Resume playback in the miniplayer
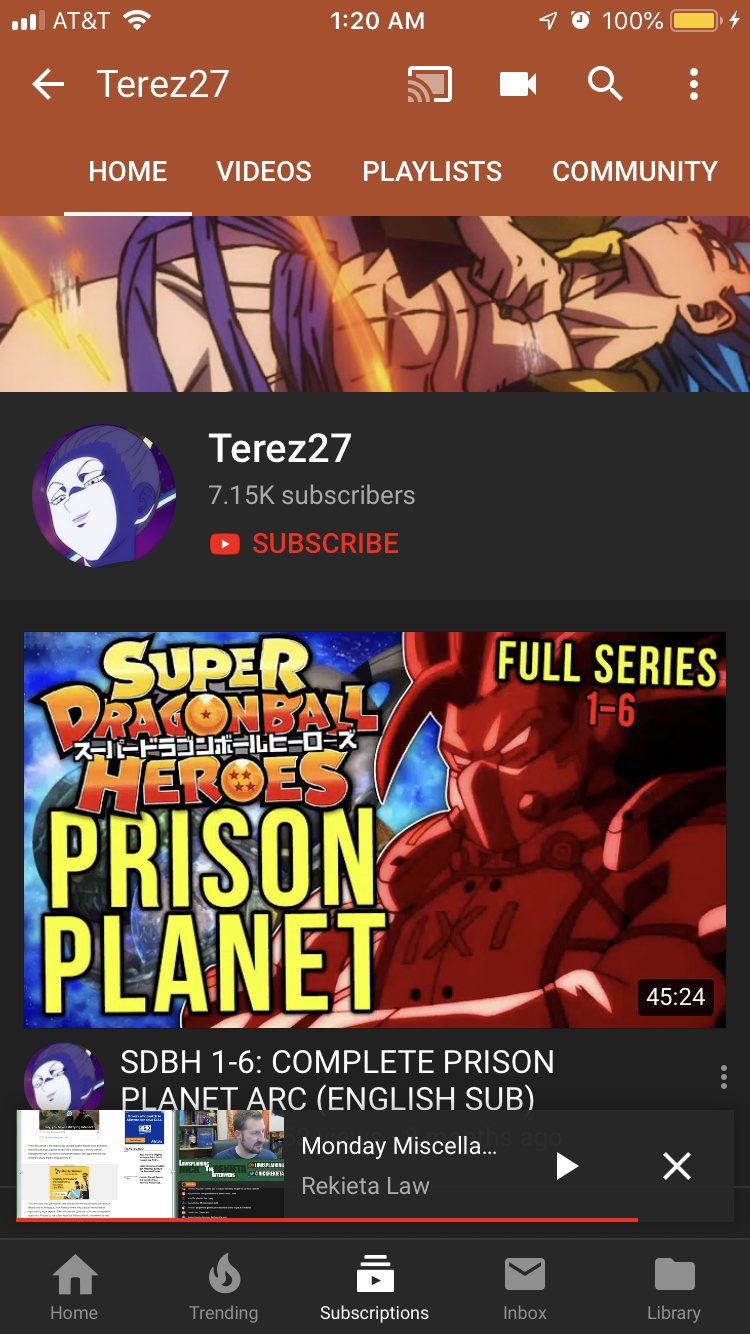750x1334 pixels. pyautogui.click(x=567, y=1166)
